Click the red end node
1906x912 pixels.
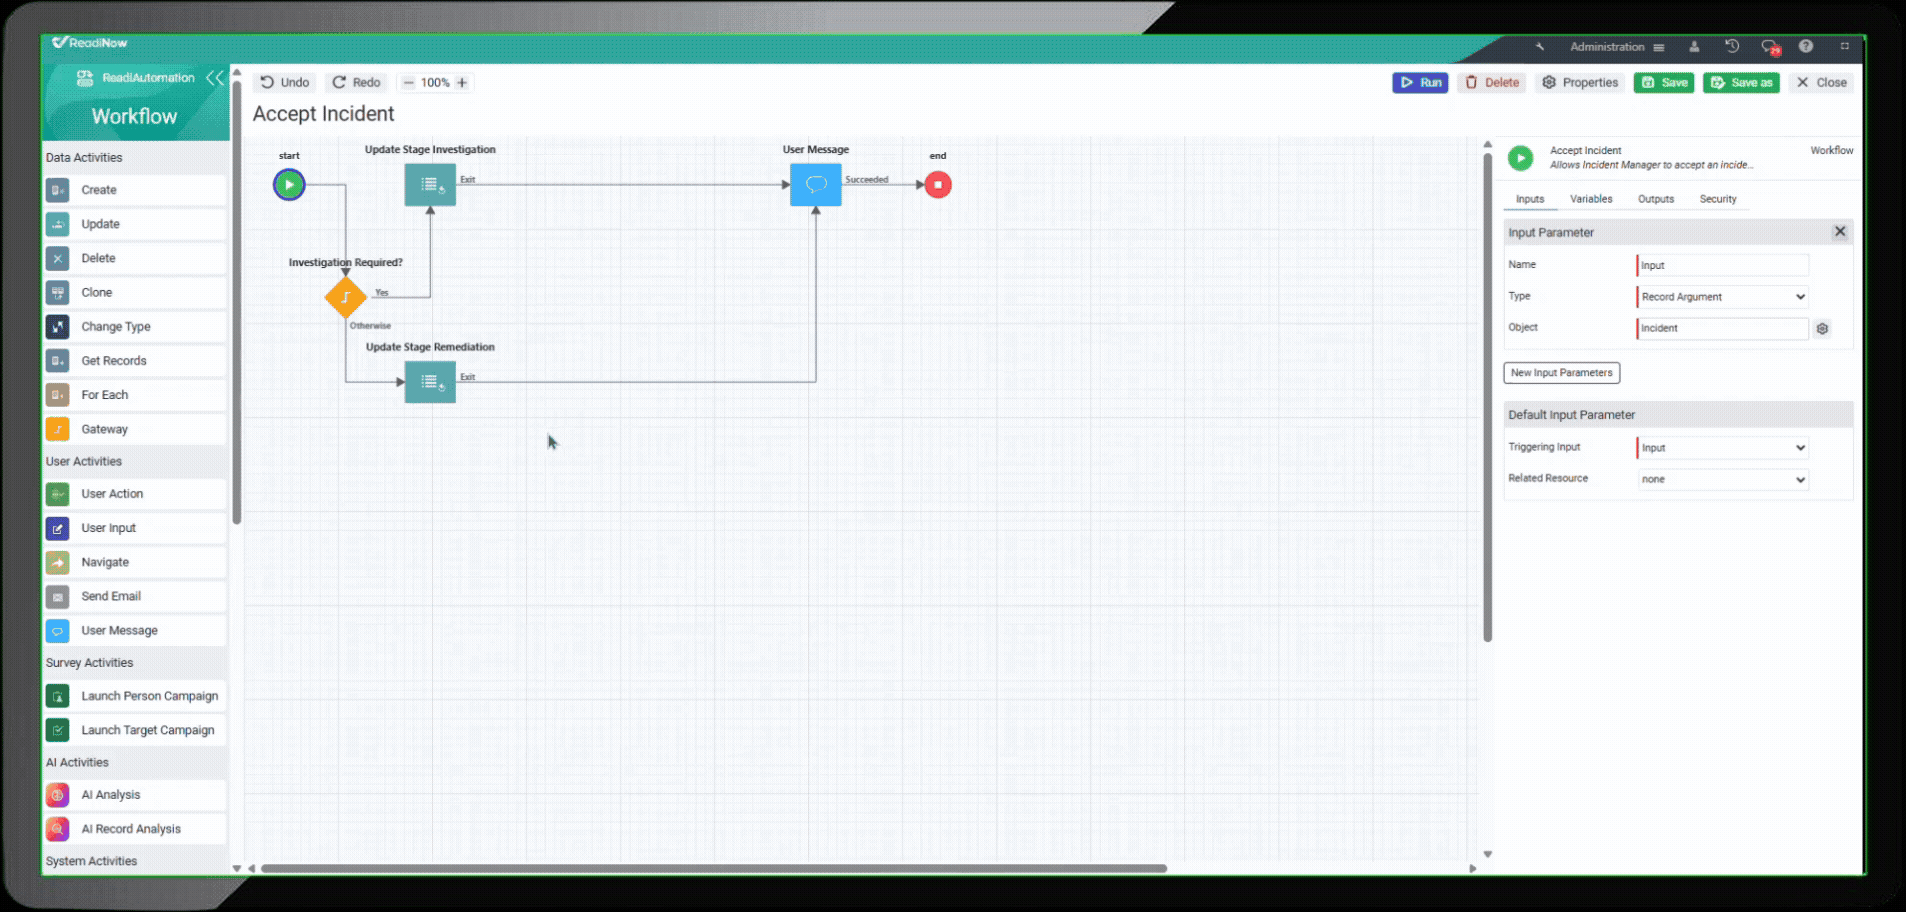coord(937,185)
